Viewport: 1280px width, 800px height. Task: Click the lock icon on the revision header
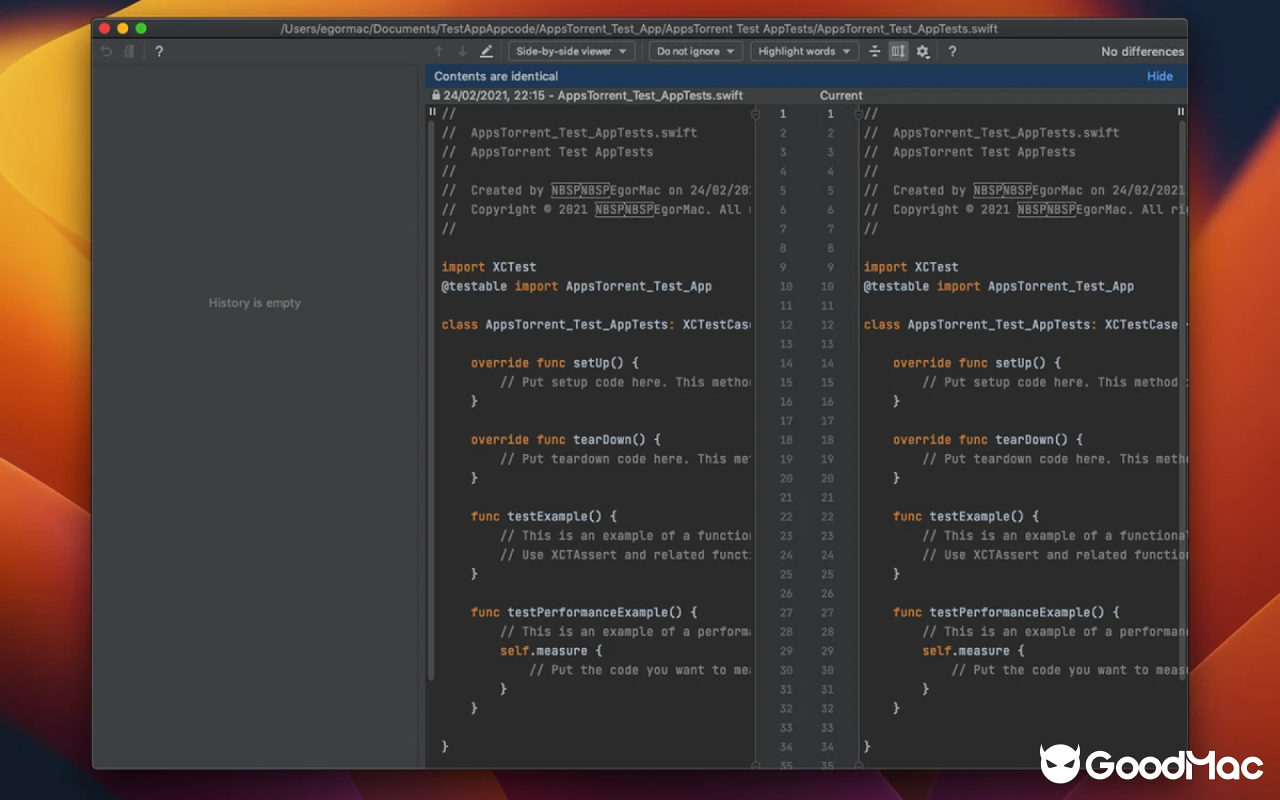click(434, 95)
